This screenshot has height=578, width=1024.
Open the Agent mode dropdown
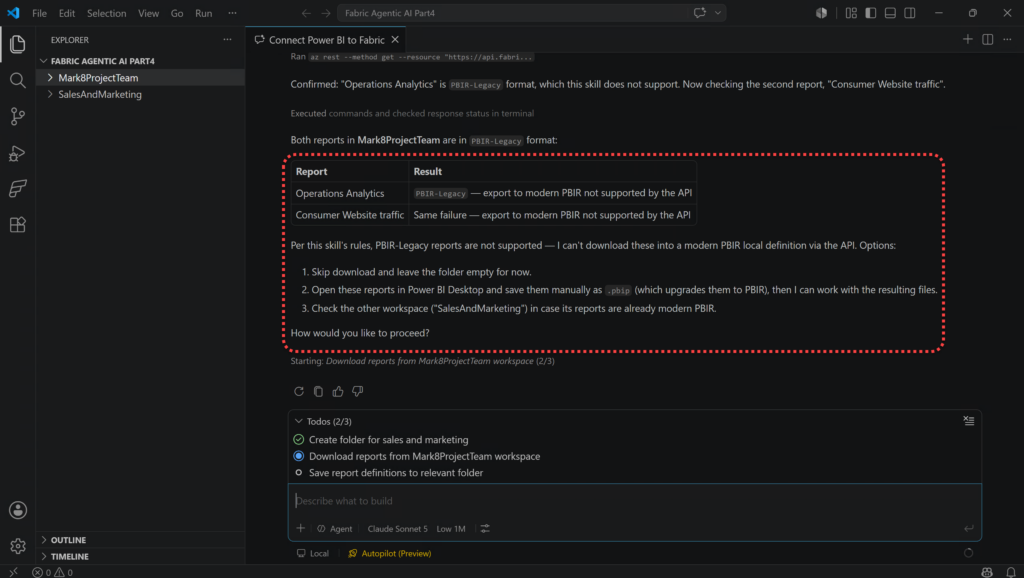tap(335, 528)
